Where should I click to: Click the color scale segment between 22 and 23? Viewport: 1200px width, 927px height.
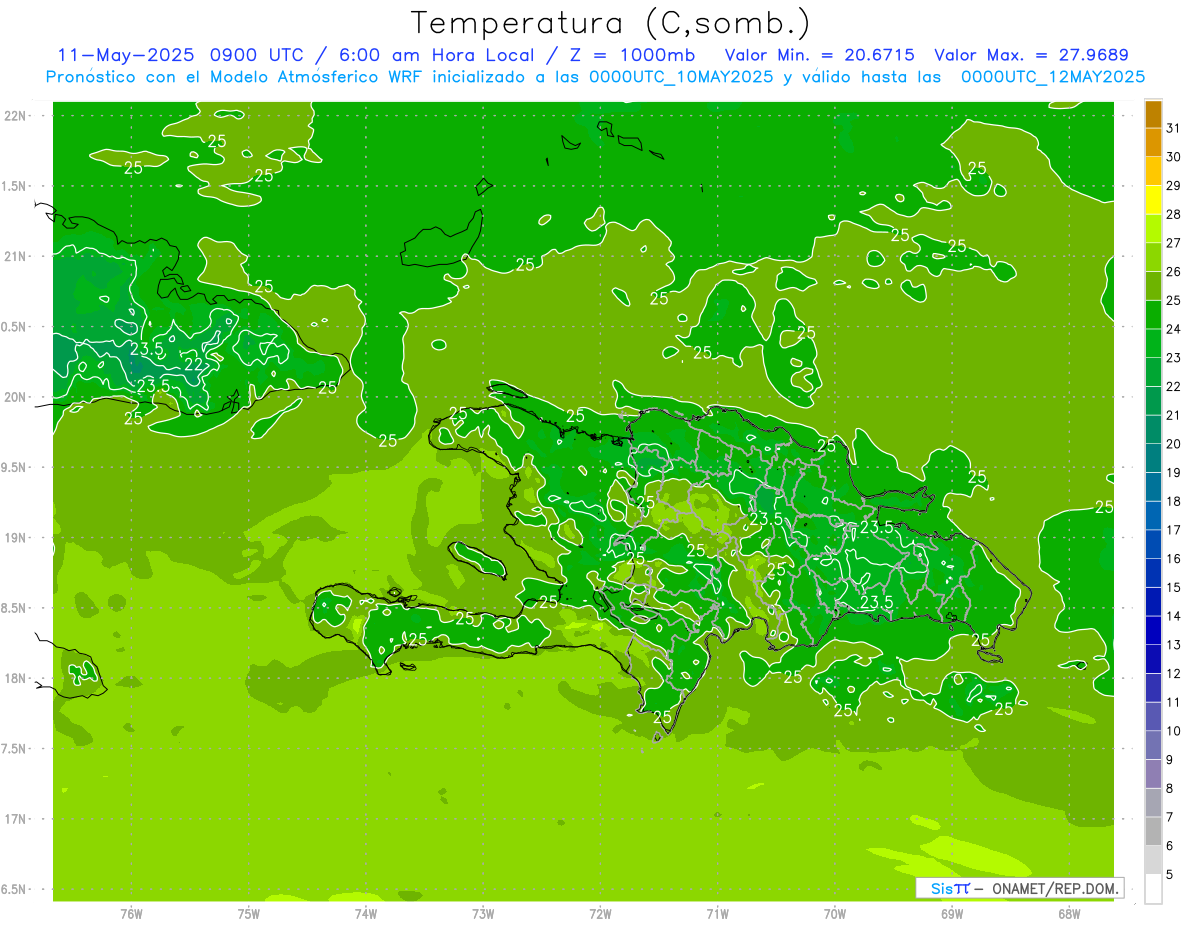point(1153,372)
